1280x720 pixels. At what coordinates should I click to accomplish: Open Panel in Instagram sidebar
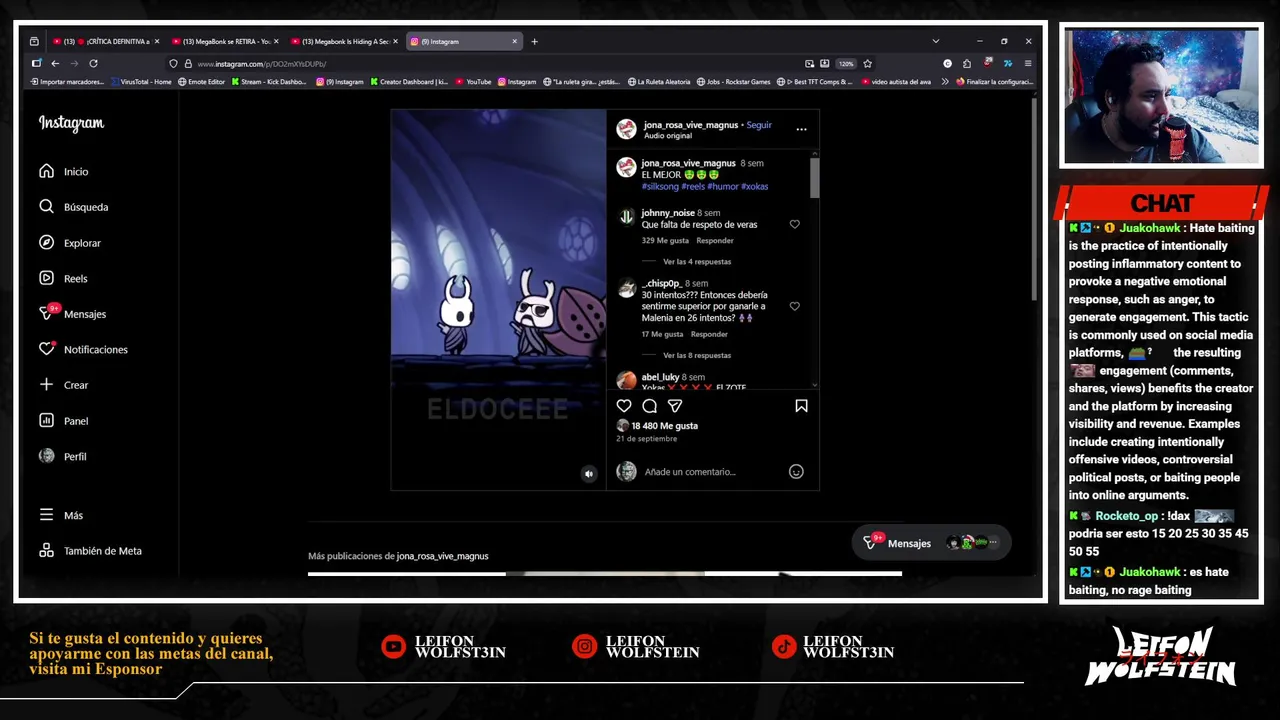(64, 421)
